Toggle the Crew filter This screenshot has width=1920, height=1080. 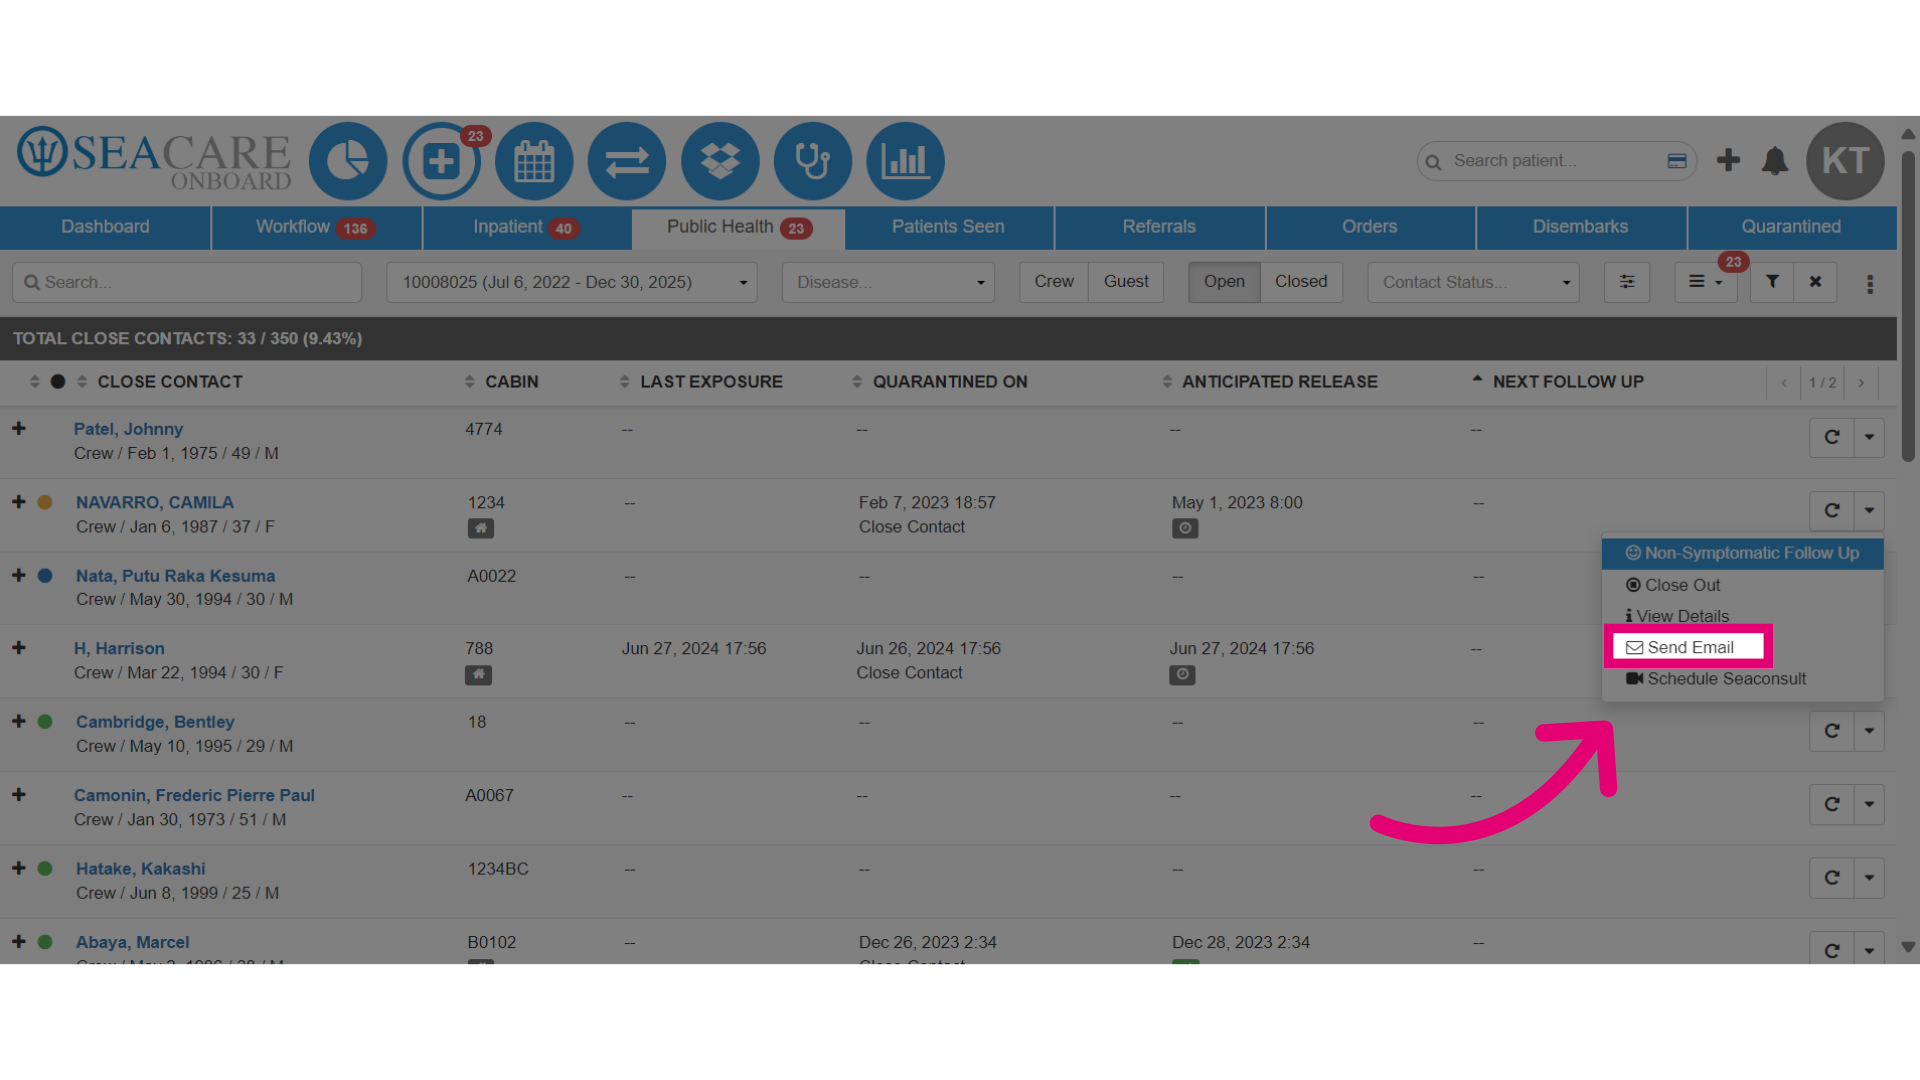pos(1054,282)
